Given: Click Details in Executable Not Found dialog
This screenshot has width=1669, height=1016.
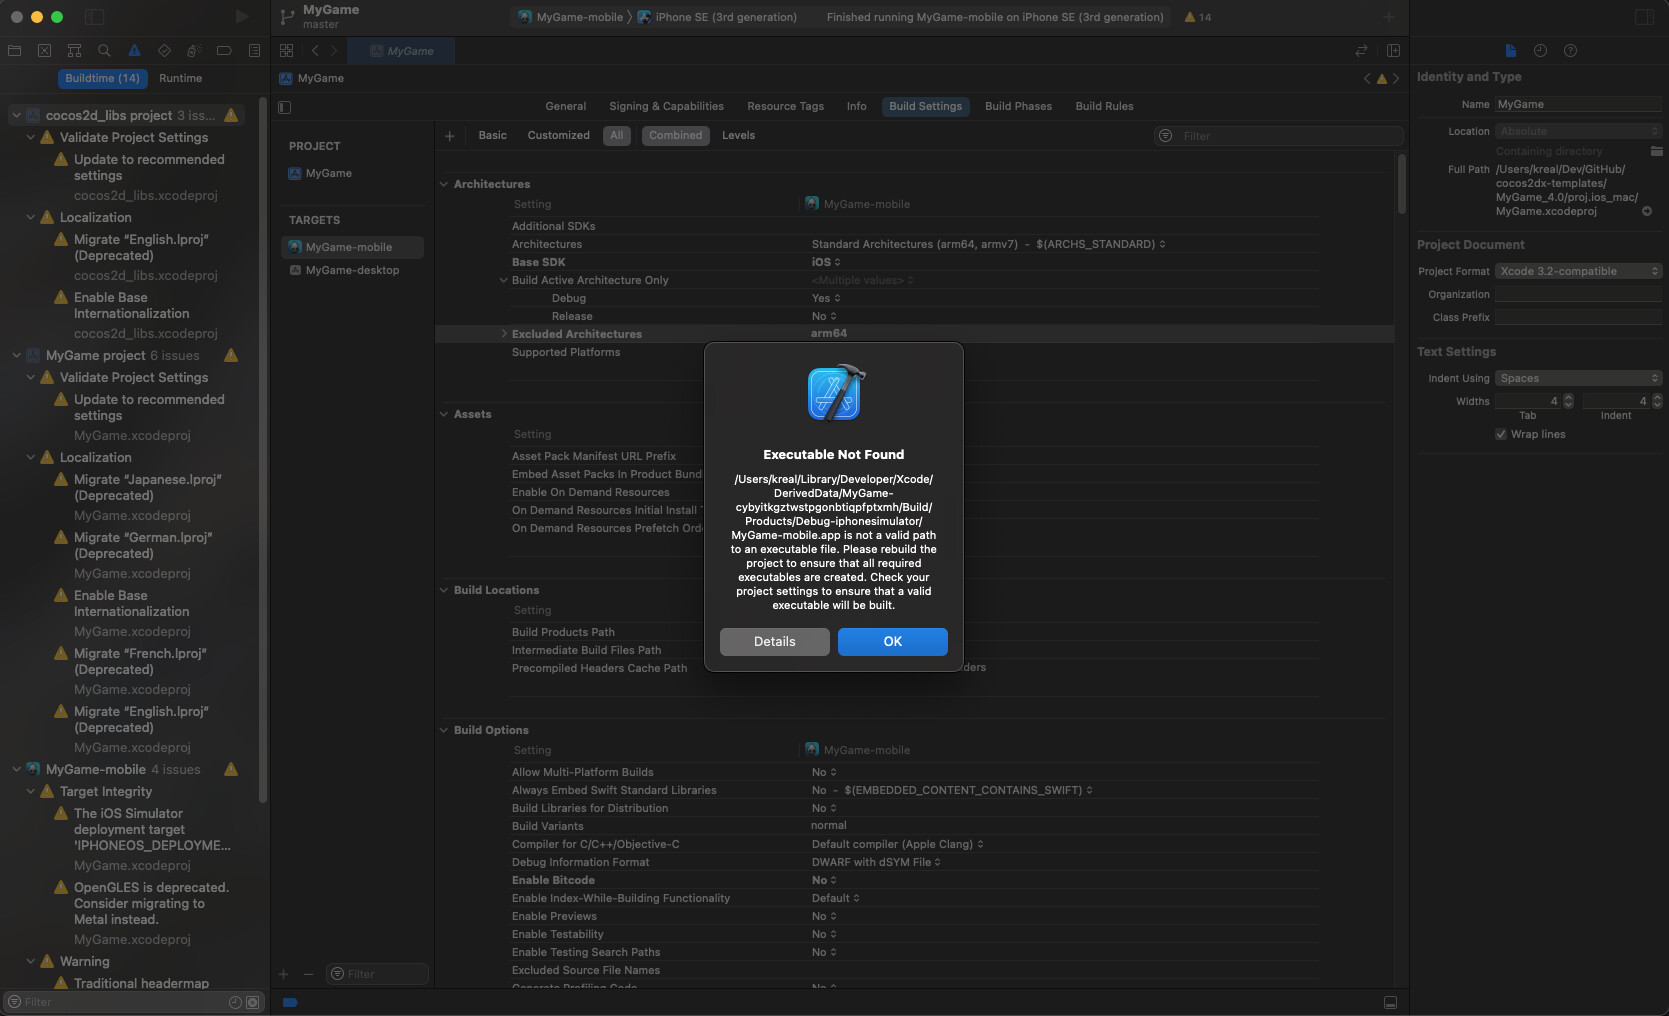Looking at the screenshot, I should (x=775, y=642).
